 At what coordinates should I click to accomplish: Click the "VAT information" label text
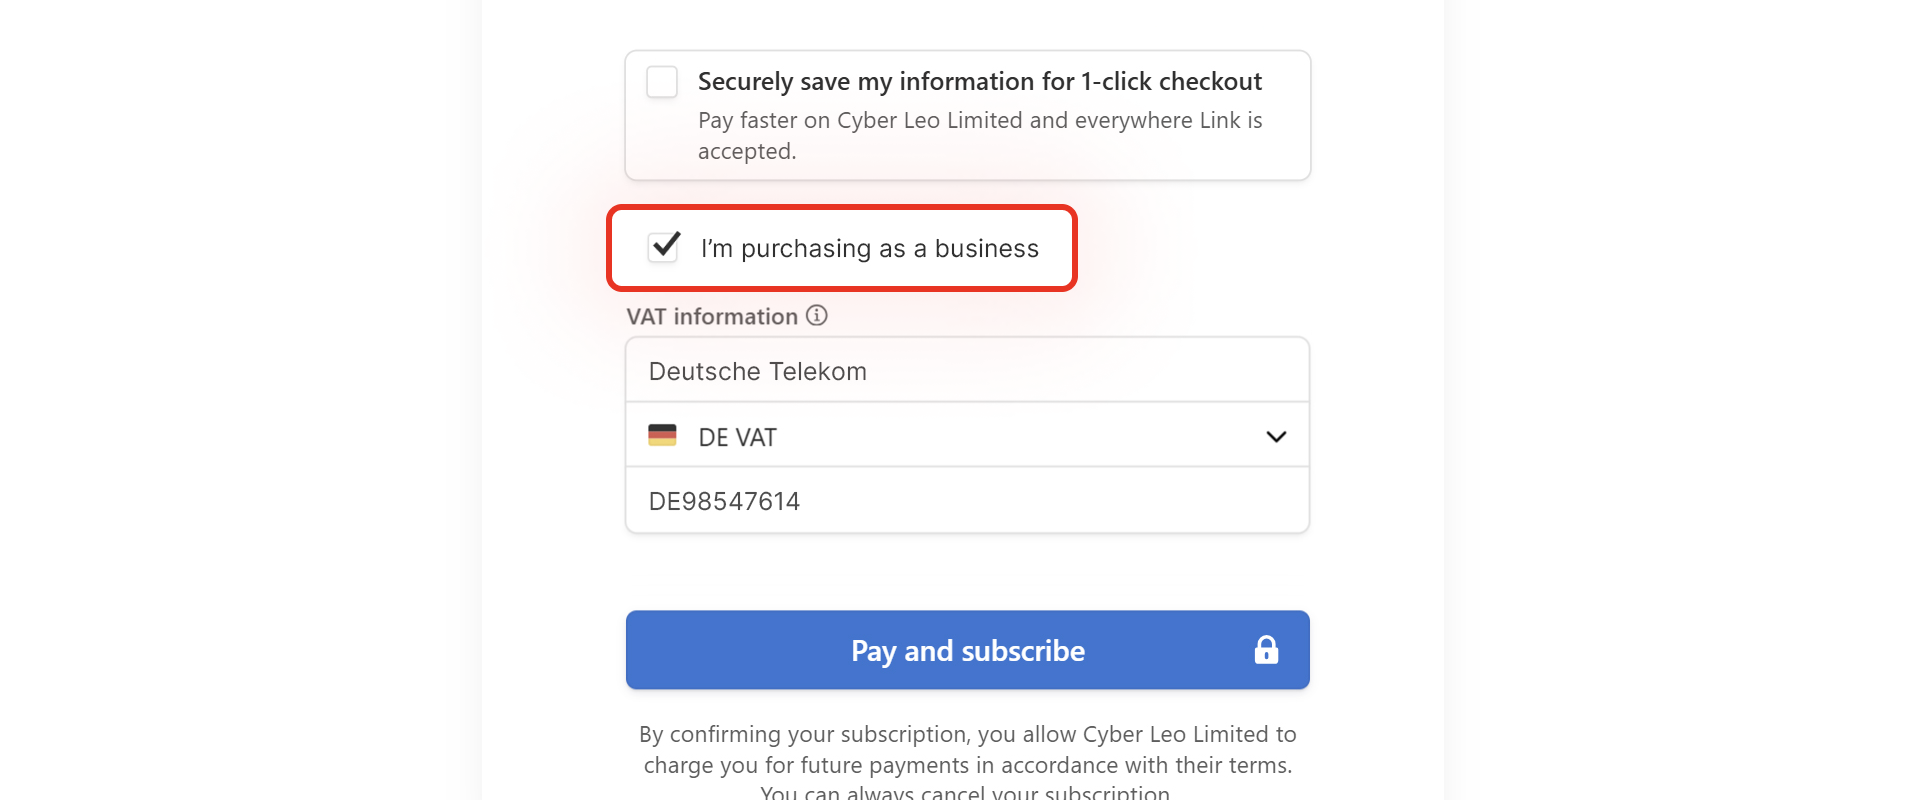(x=712, y=317)
